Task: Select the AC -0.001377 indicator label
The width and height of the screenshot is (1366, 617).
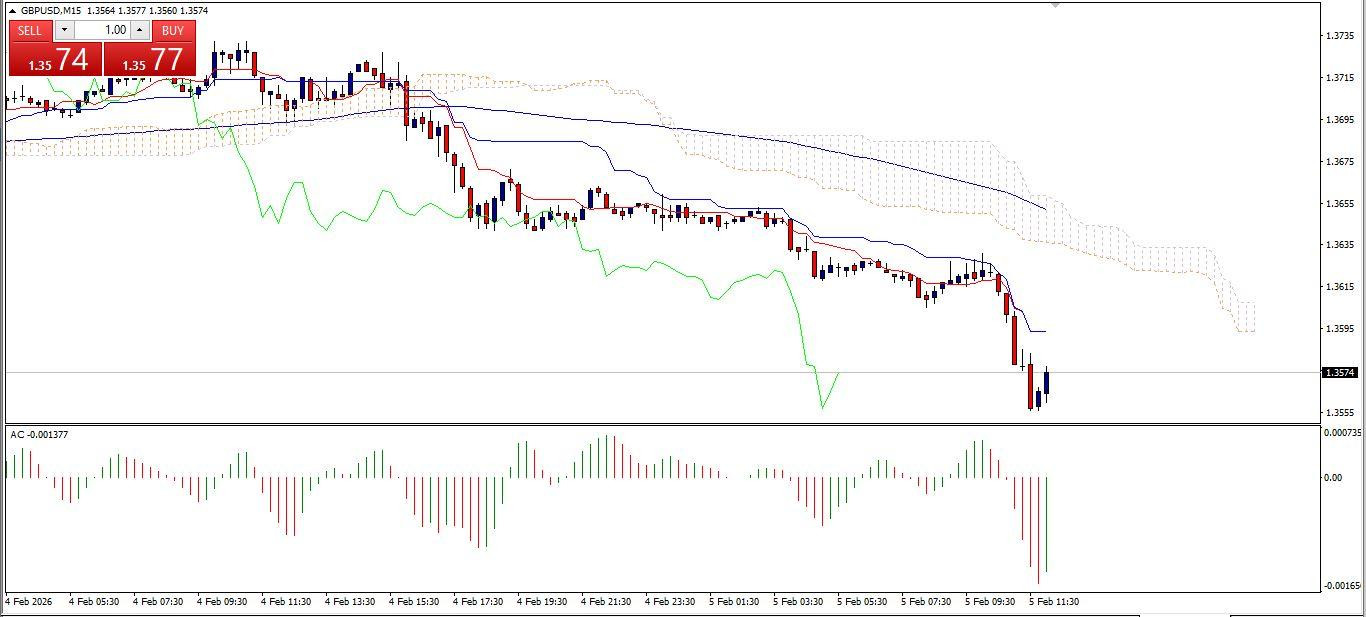Action: [39, 434]
